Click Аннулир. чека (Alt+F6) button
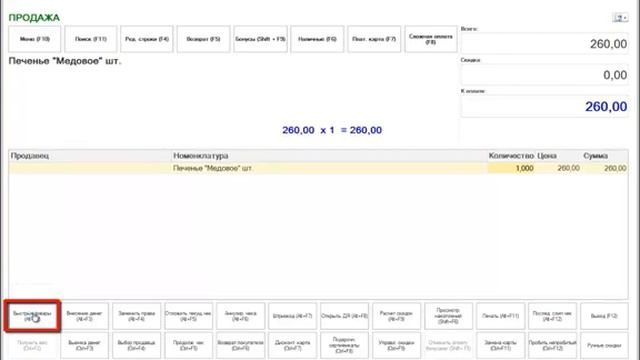 click(240, 316)
